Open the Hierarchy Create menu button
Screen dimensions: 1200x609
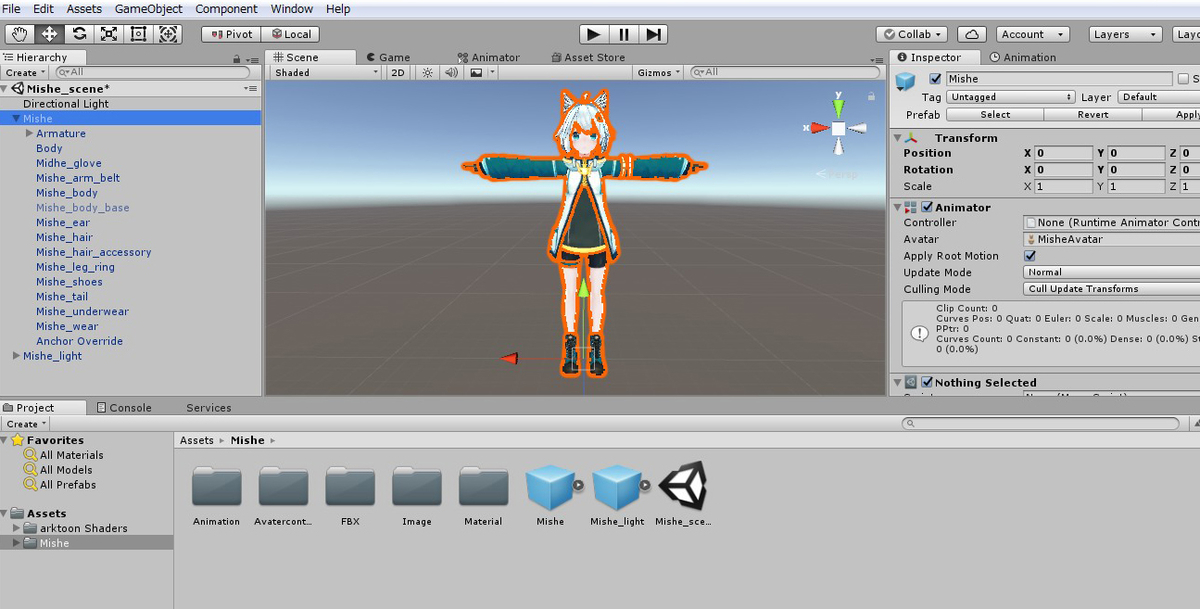click(25, 72)
